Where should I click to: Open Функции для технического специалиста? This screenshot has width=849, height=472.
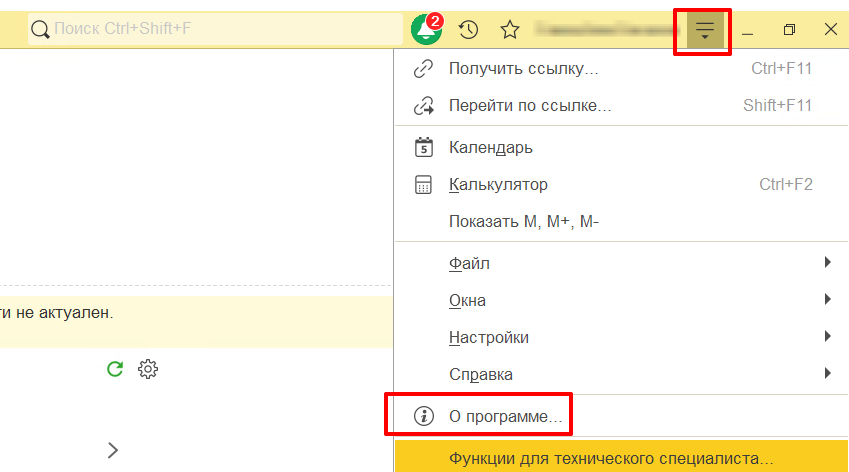[621, 458]
